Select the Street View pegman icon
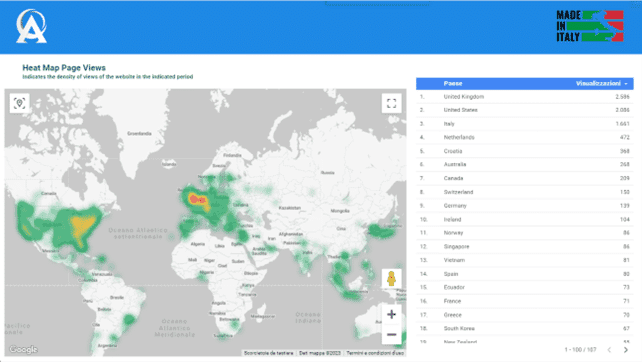The image size is (642, 362). coord(391,278)
